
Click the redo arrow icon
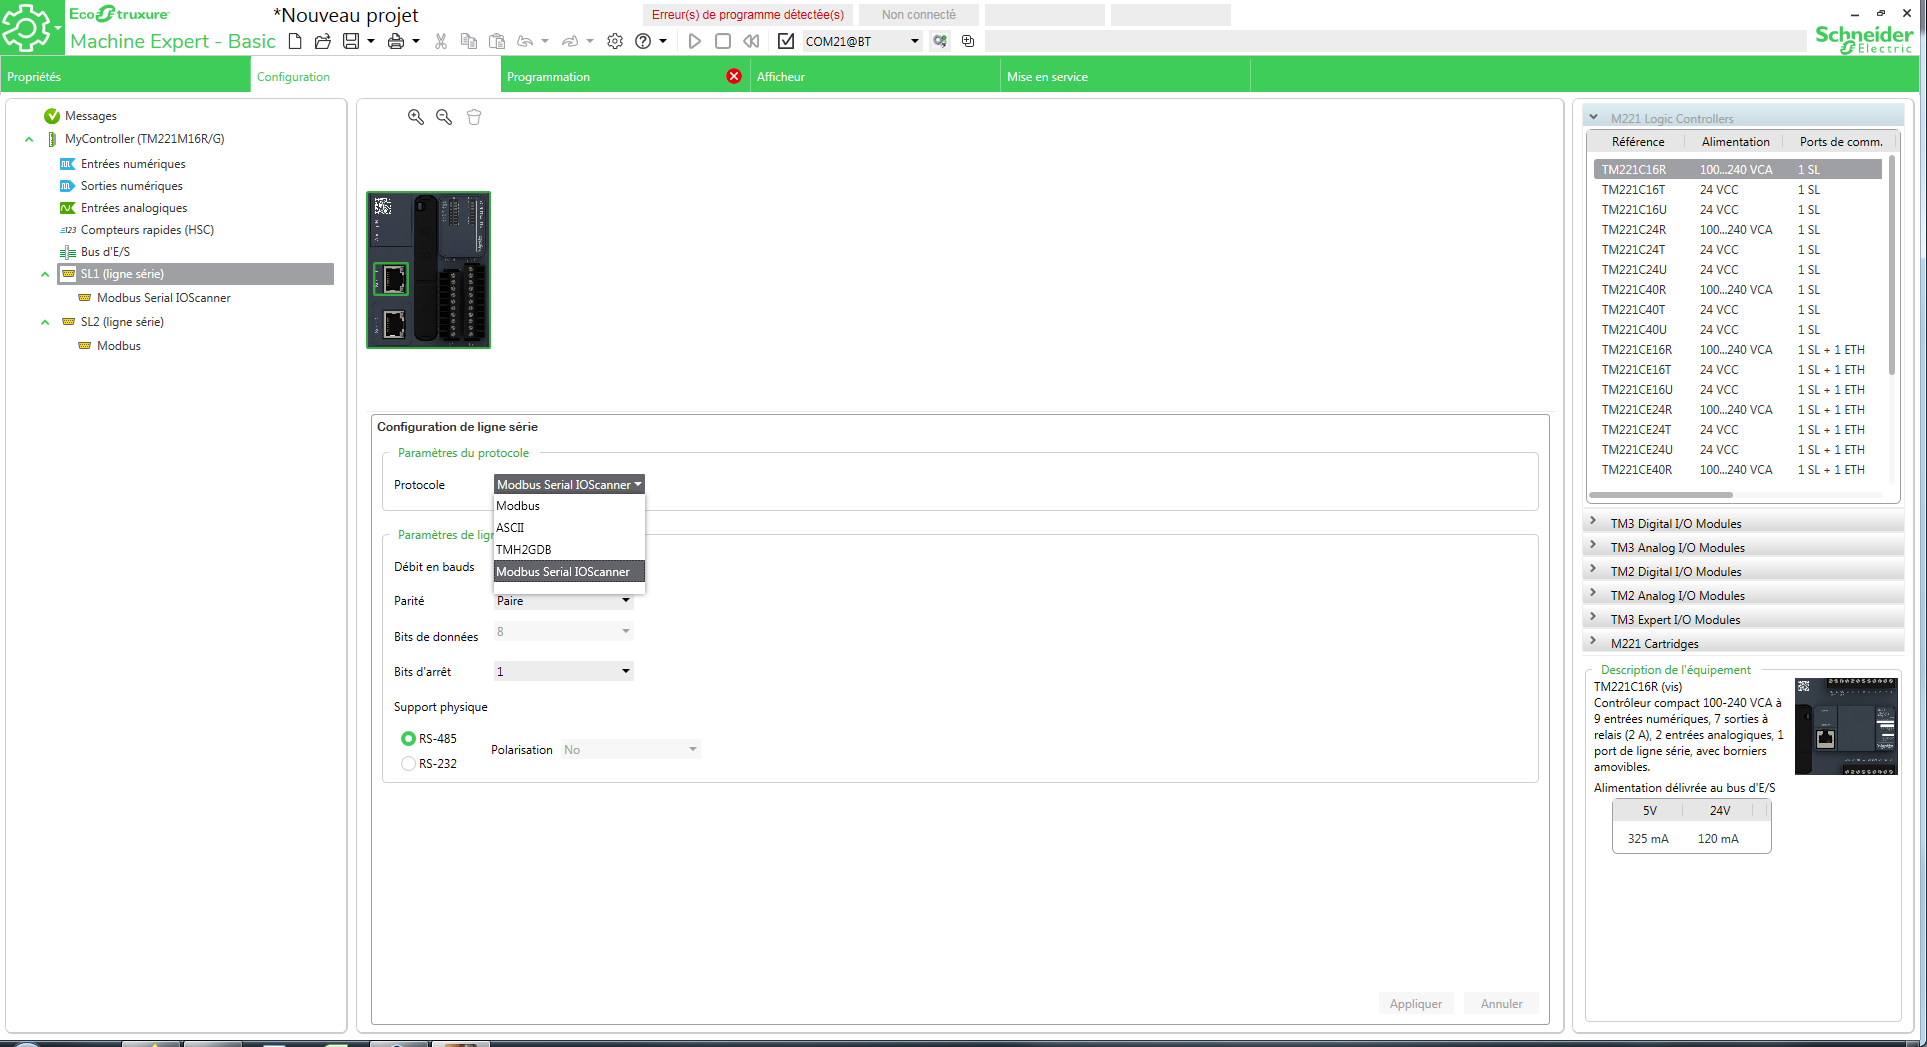click(x=570, y=41)
